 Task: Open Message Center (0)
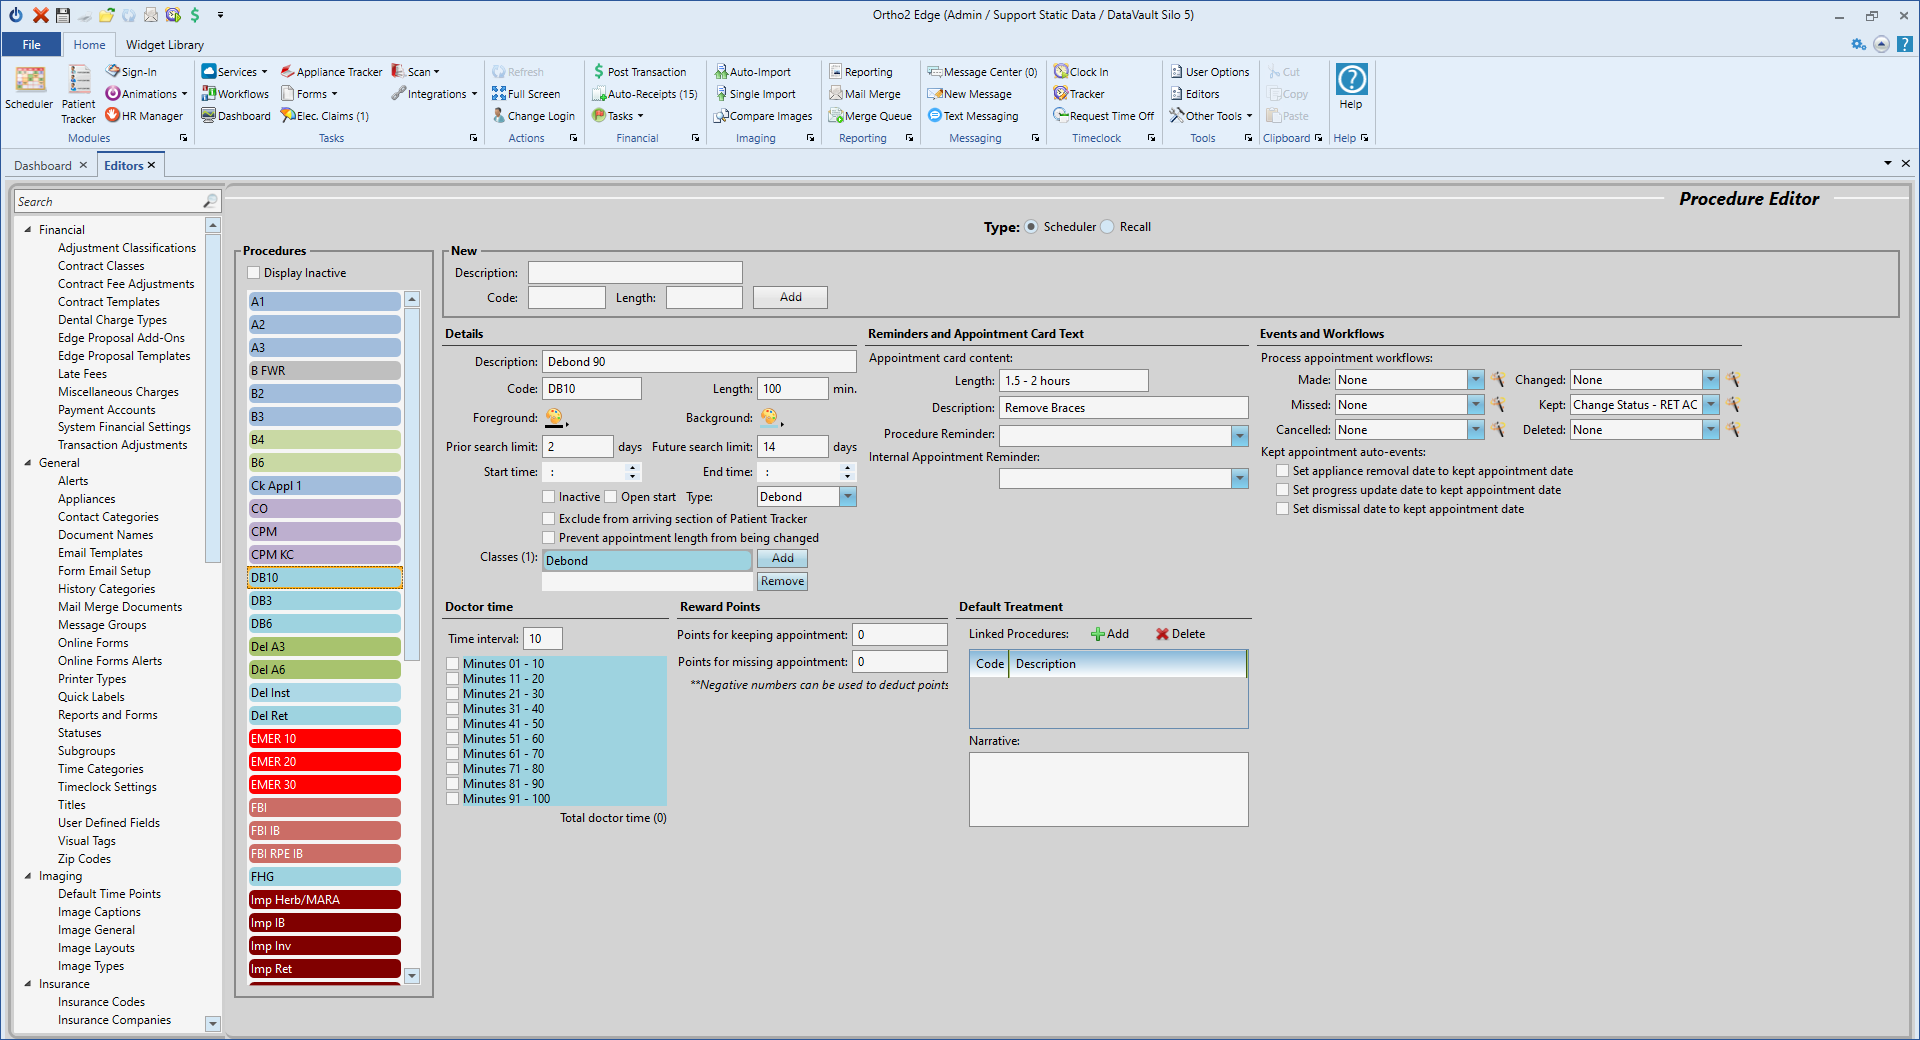[x=982, y=72]
